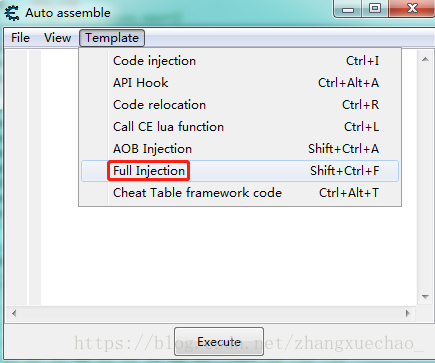Click horizontal scrollbar right arrow

pyautogui.click(x=407, y=313)
